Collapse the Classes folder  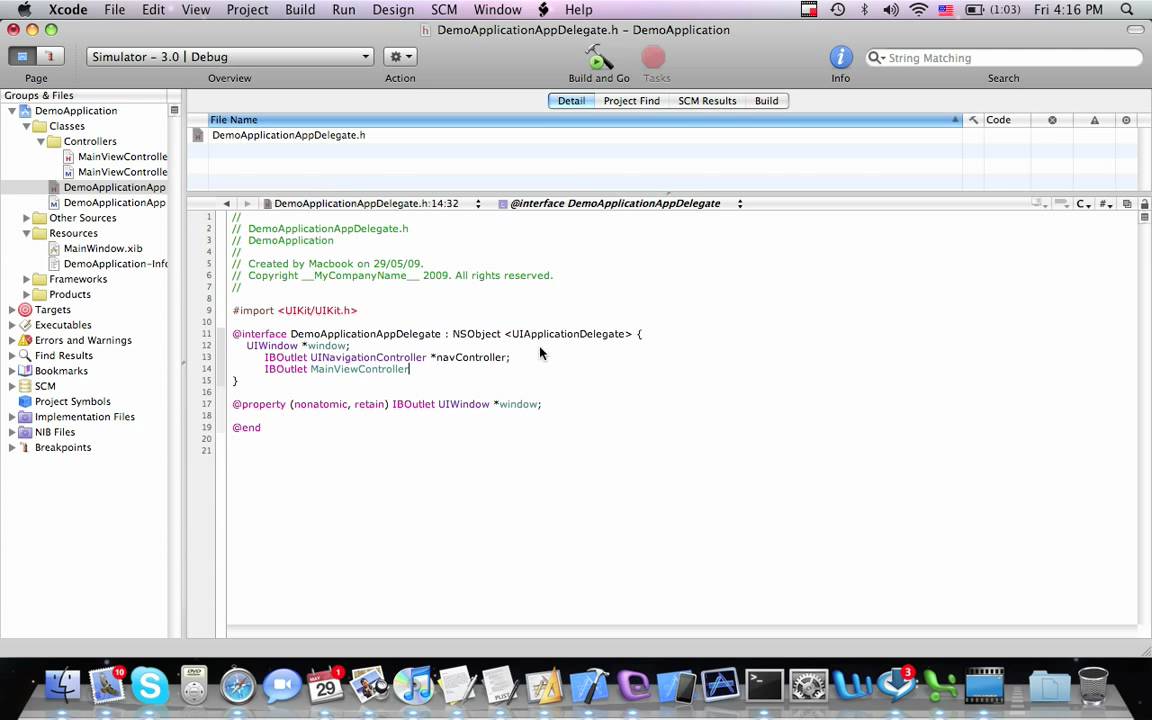26,126
